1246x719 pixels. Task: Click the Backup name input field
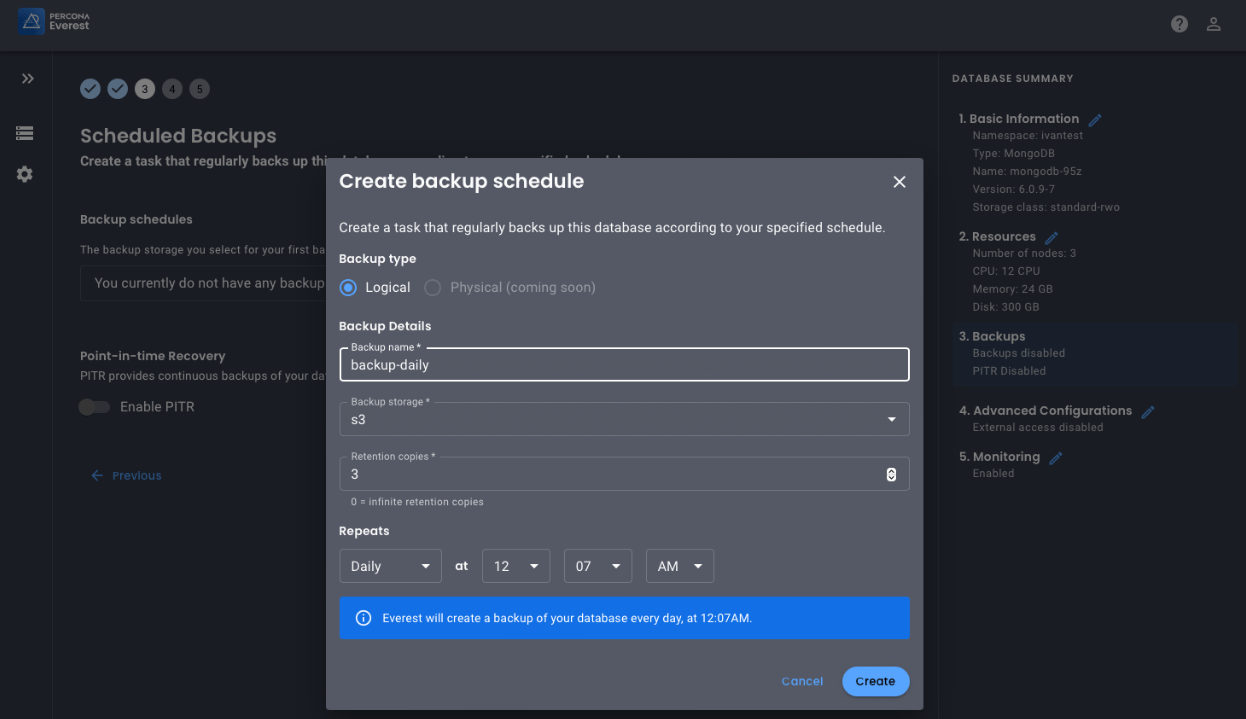point(624,364)
